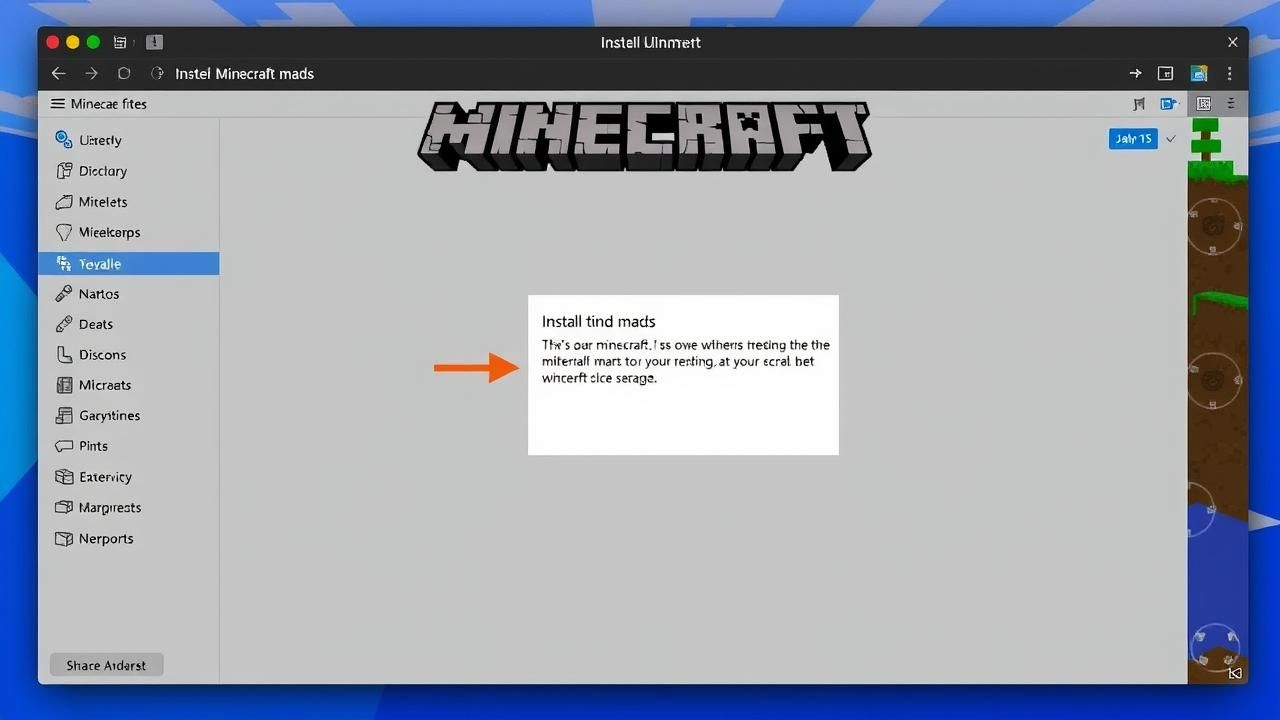The height and width of the screenshot is (720, 1280).
Task: Click the back arrow in navigation bar
Action: click(x=58, y=74)
